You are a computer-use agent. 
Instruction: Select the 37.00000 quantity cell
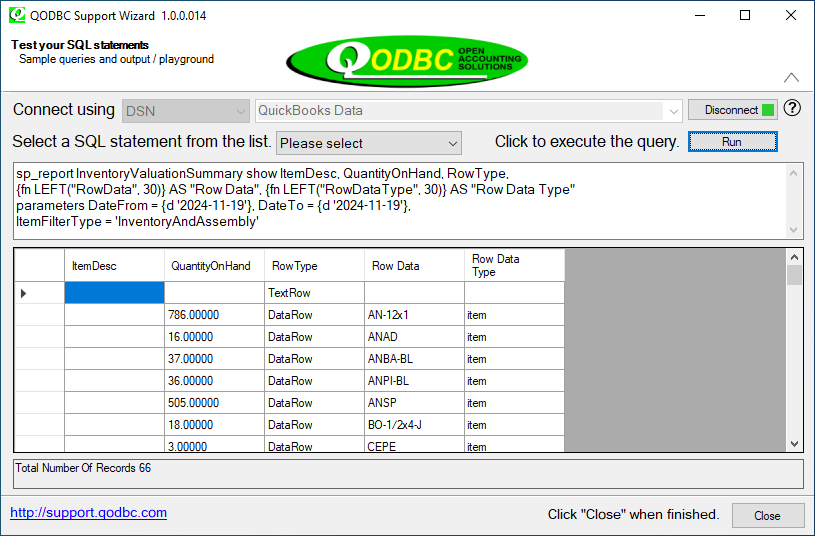[214, 359]
